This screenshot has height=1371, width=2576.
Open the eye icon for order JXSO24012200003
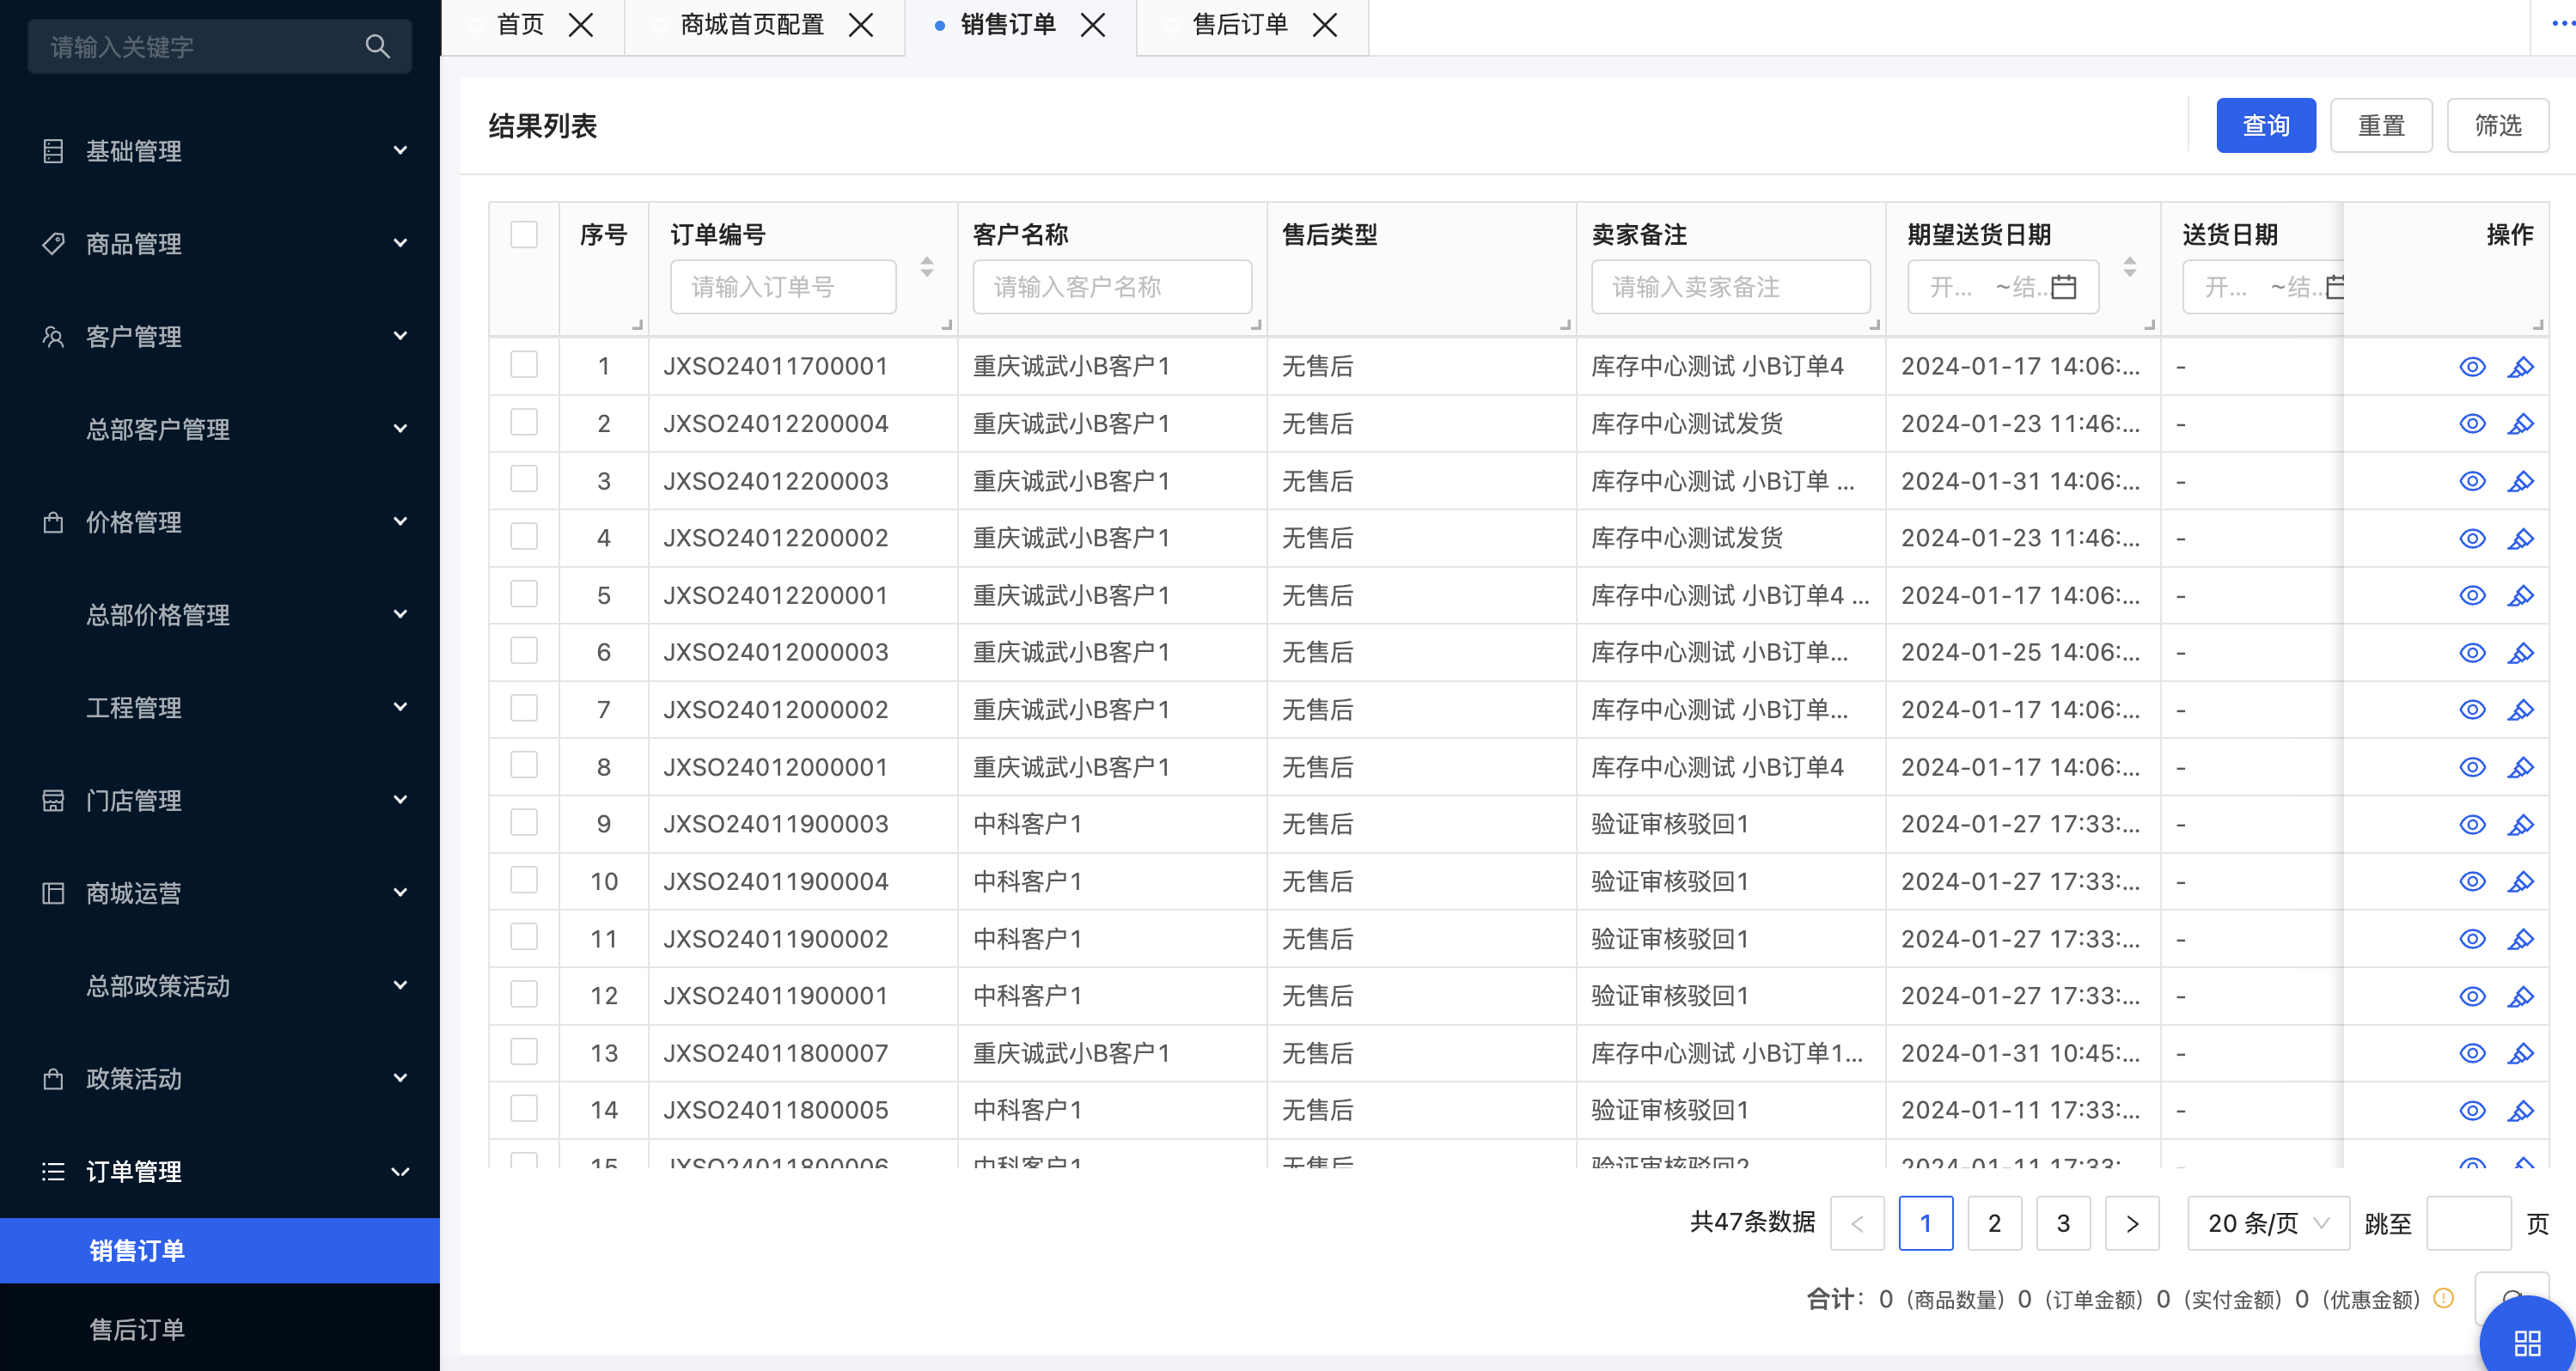[x=2472, y=481]
